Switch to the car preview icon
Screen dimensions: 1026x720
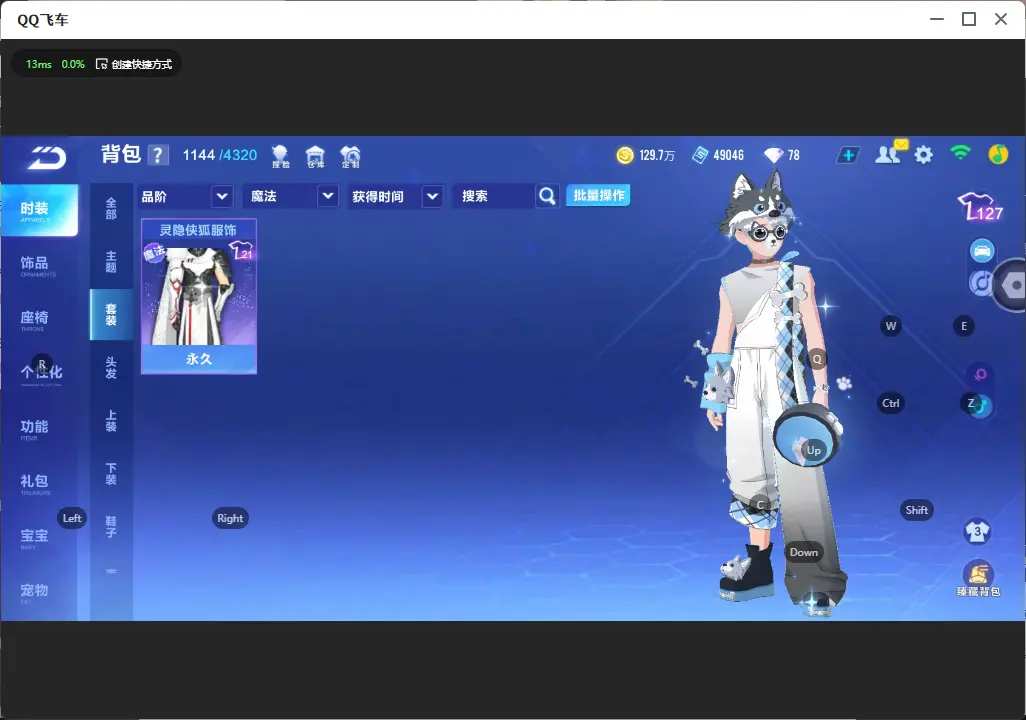pyautogui.click(x=982, y=250)
